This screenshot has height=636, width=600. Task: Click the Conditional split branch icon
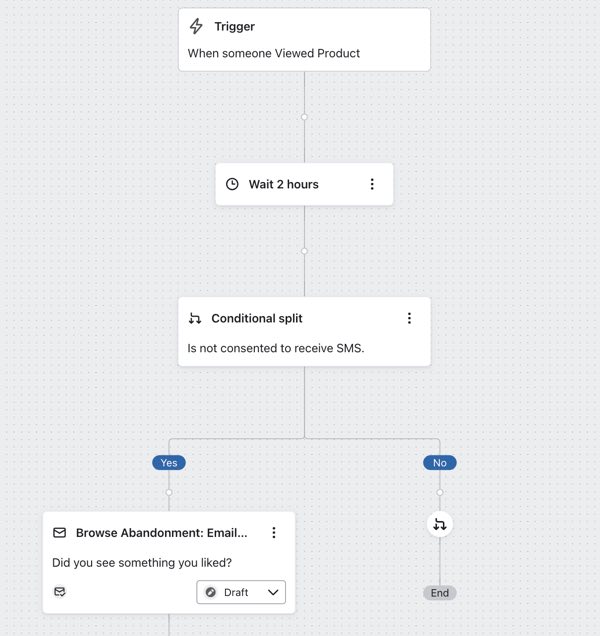(195, 319)
